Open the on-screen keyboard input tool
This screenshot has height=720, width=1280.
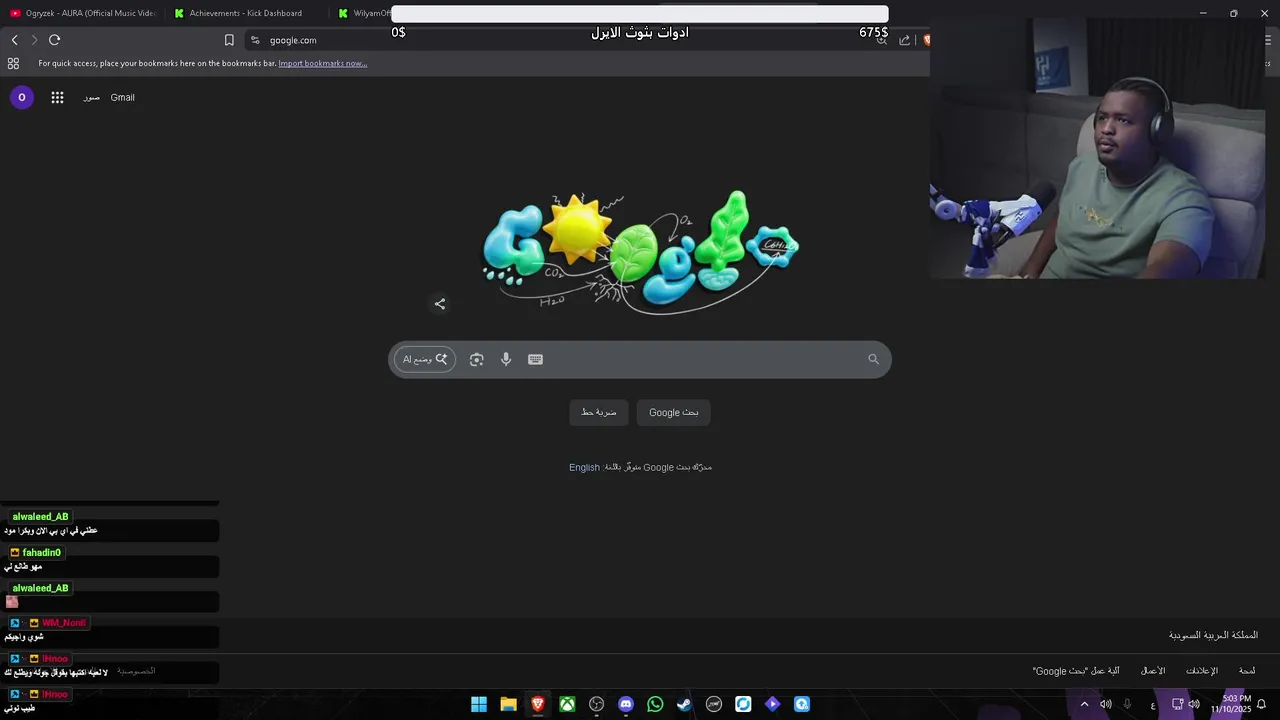535,359
